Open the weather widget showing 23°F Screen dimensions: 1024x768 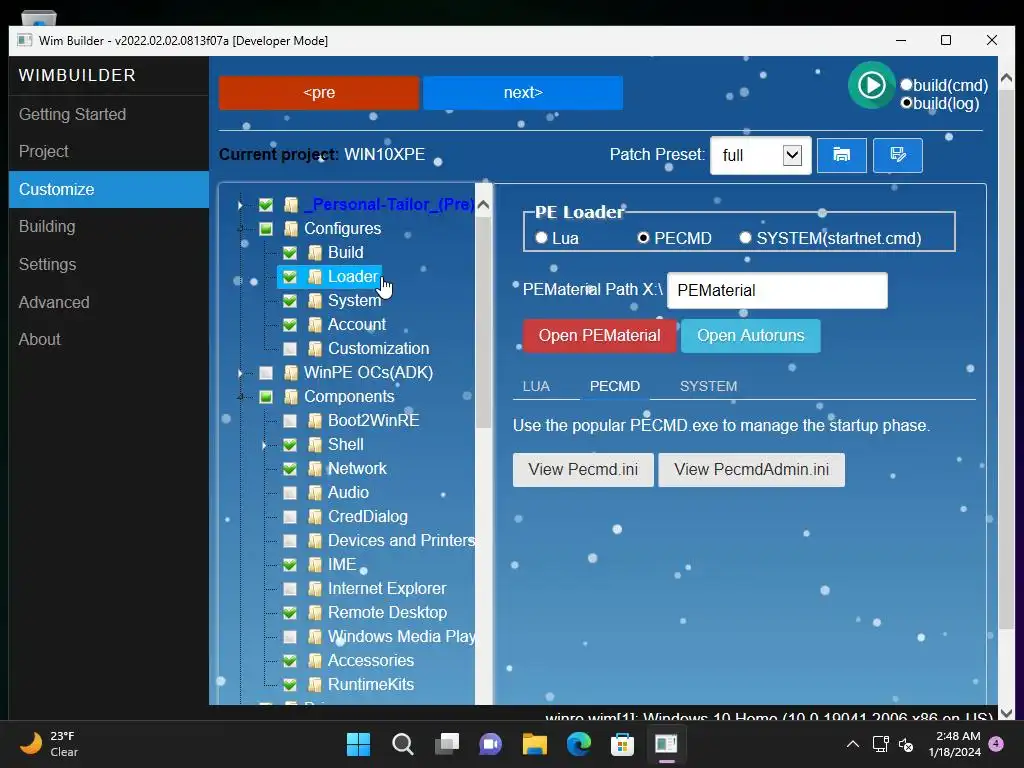pyautogui.click(x=50, y=744)
